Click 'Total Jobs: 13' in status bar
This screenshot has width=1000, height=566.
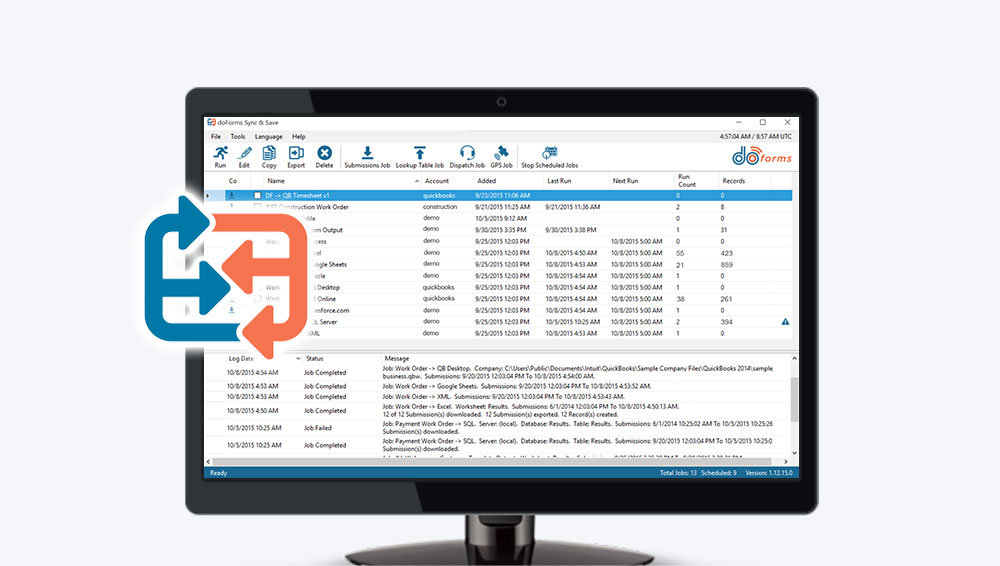tap(678, 473)
